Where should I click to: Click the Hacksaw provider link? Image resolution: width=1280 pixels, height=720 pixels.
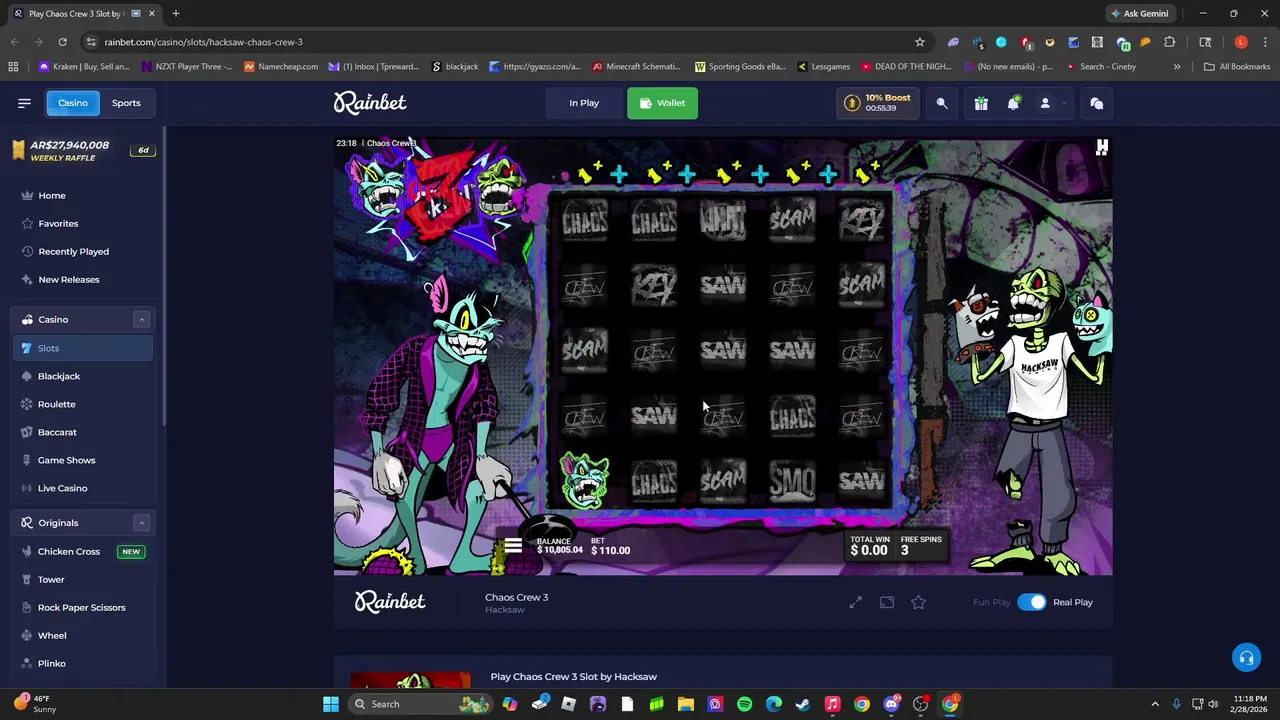click(x=504, y=610)
